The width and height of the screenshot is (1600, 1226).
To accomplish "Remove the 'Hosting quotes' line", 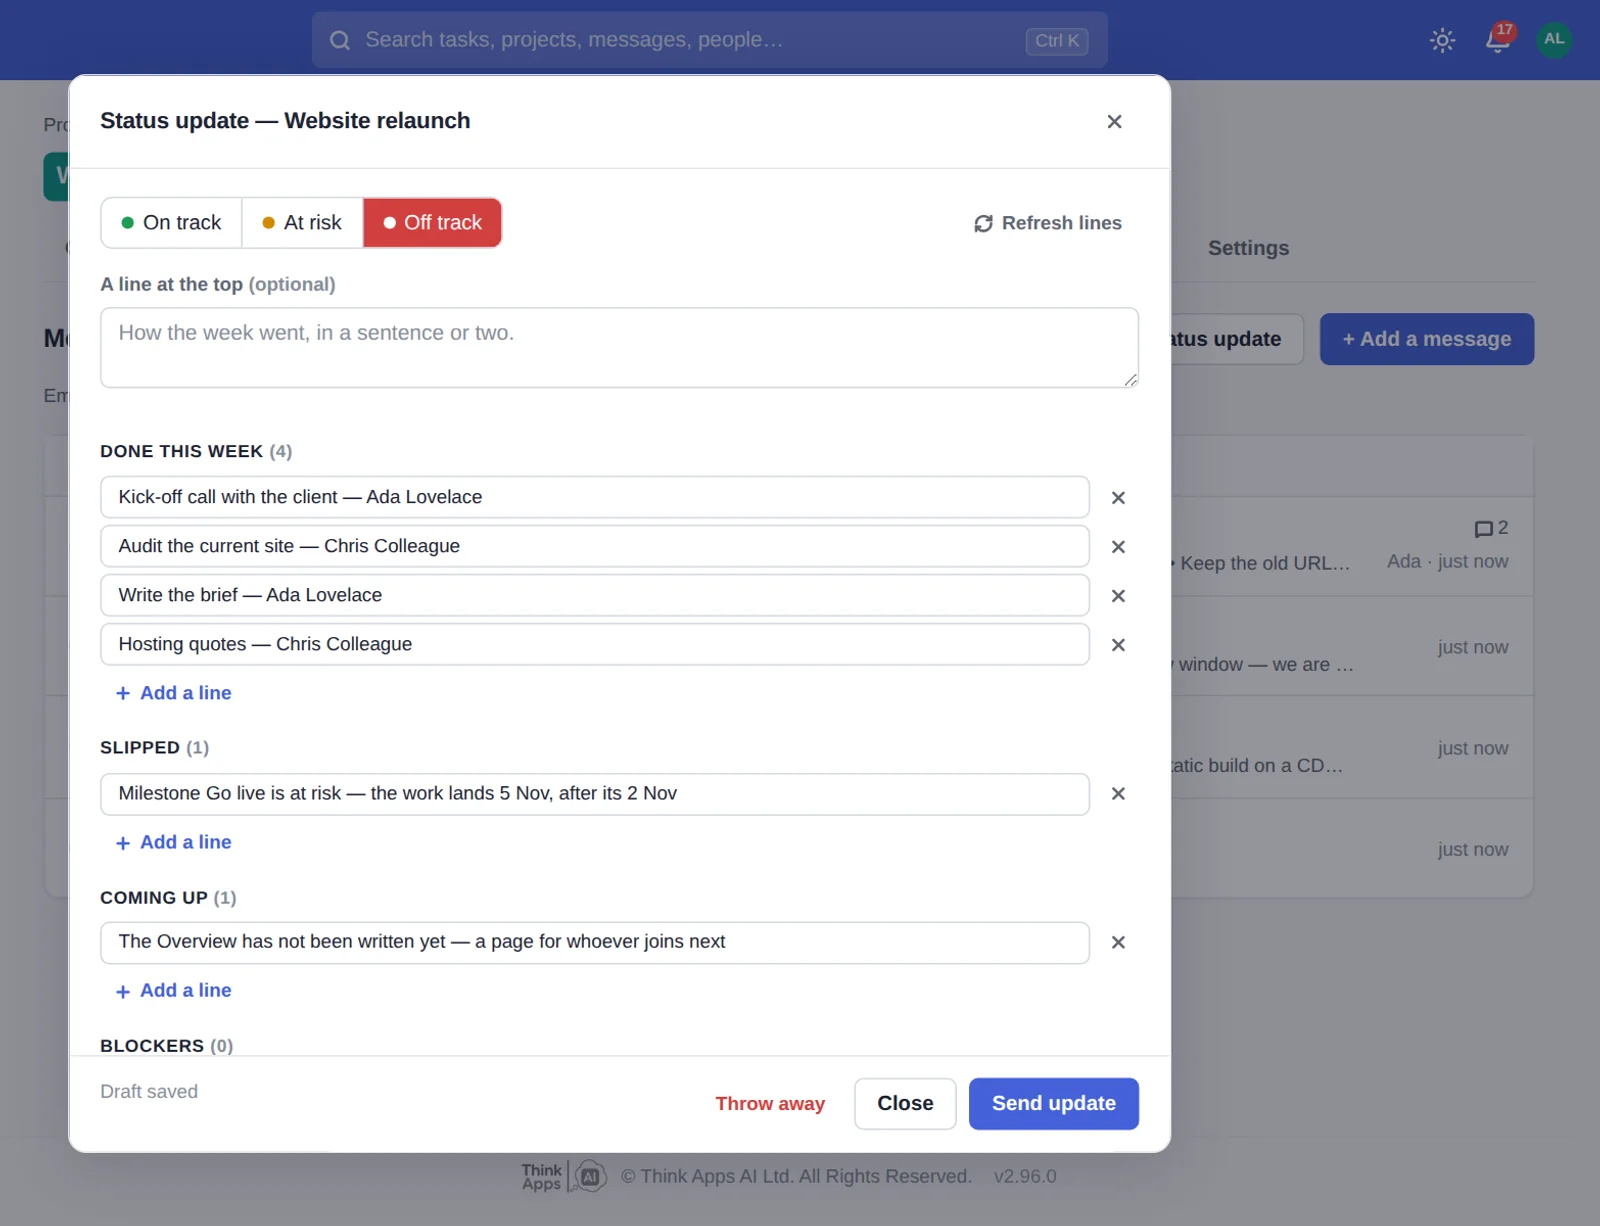I will click(1118, 645).
